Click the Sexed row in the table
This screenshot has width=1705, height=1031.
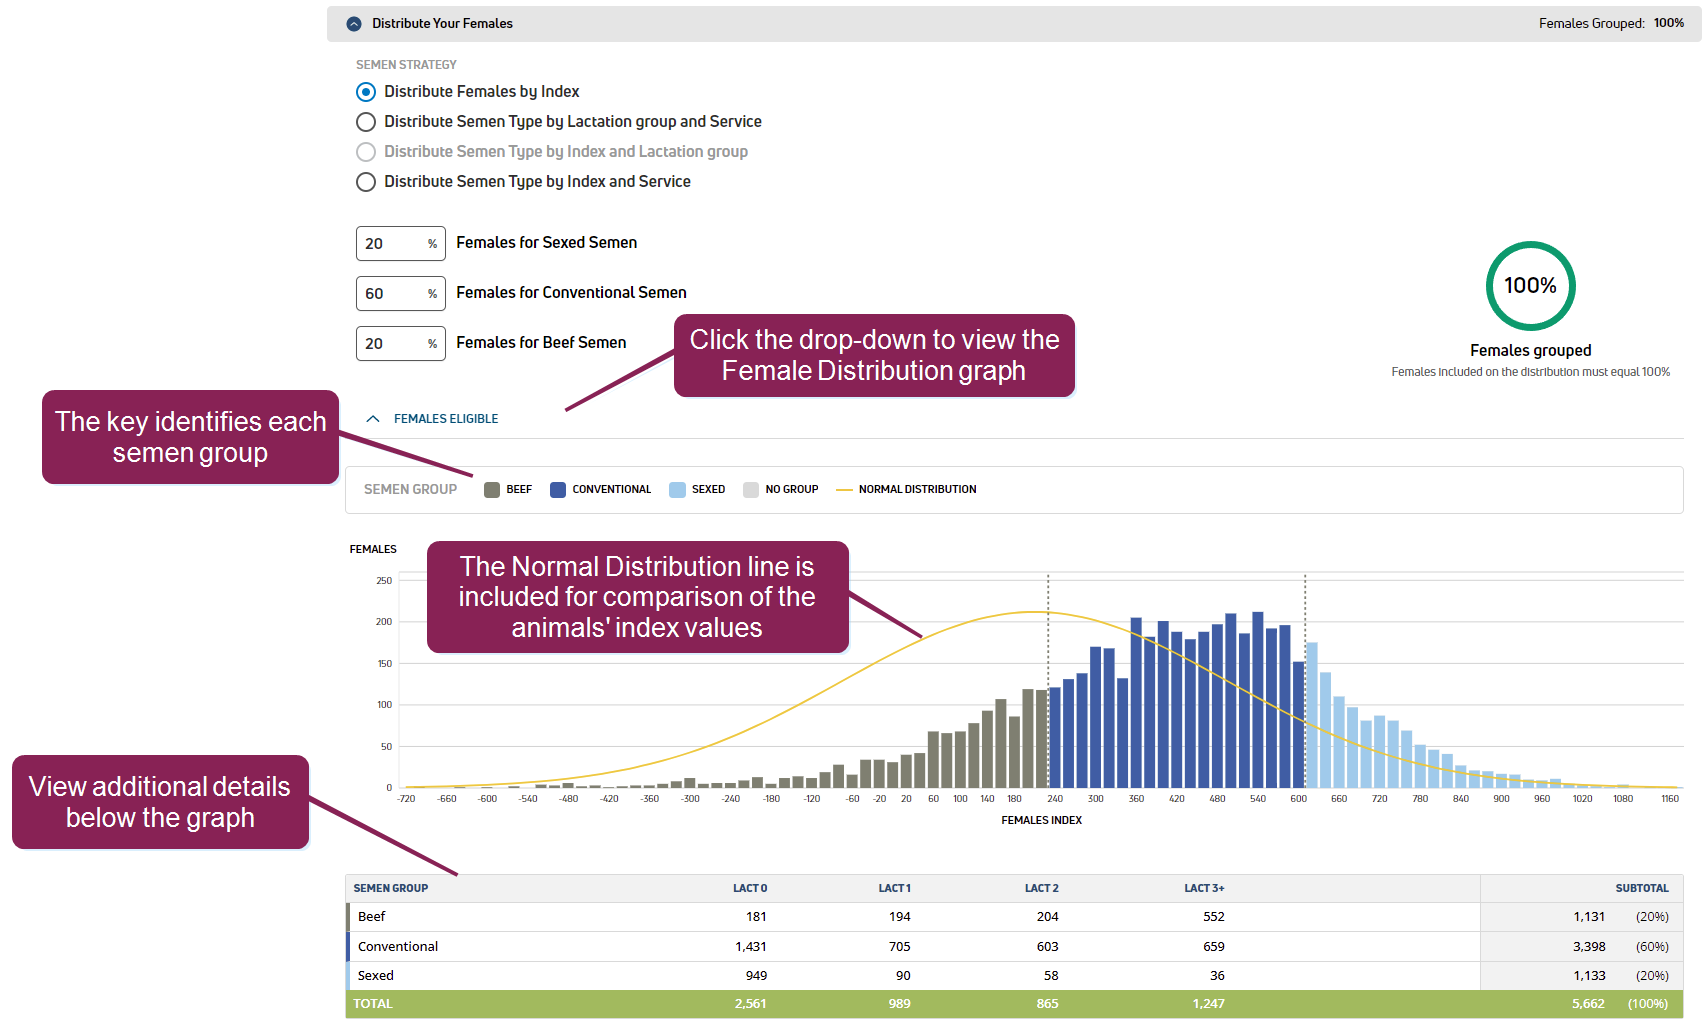click(376, 976)
